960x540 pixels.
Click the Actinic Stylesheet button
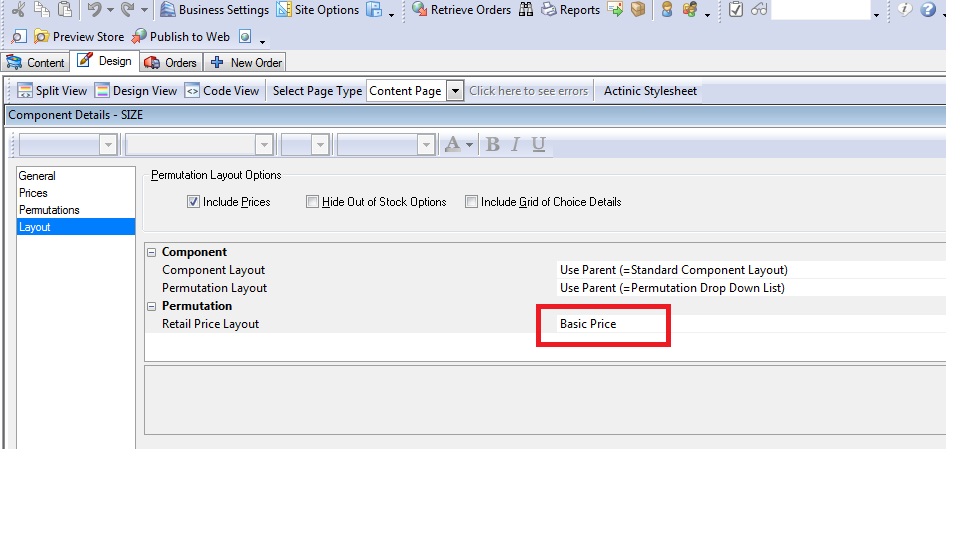[650, 91]
